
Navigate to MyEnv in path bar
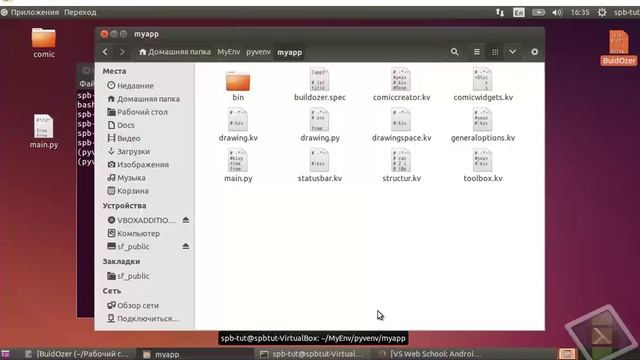coord(229,52)
